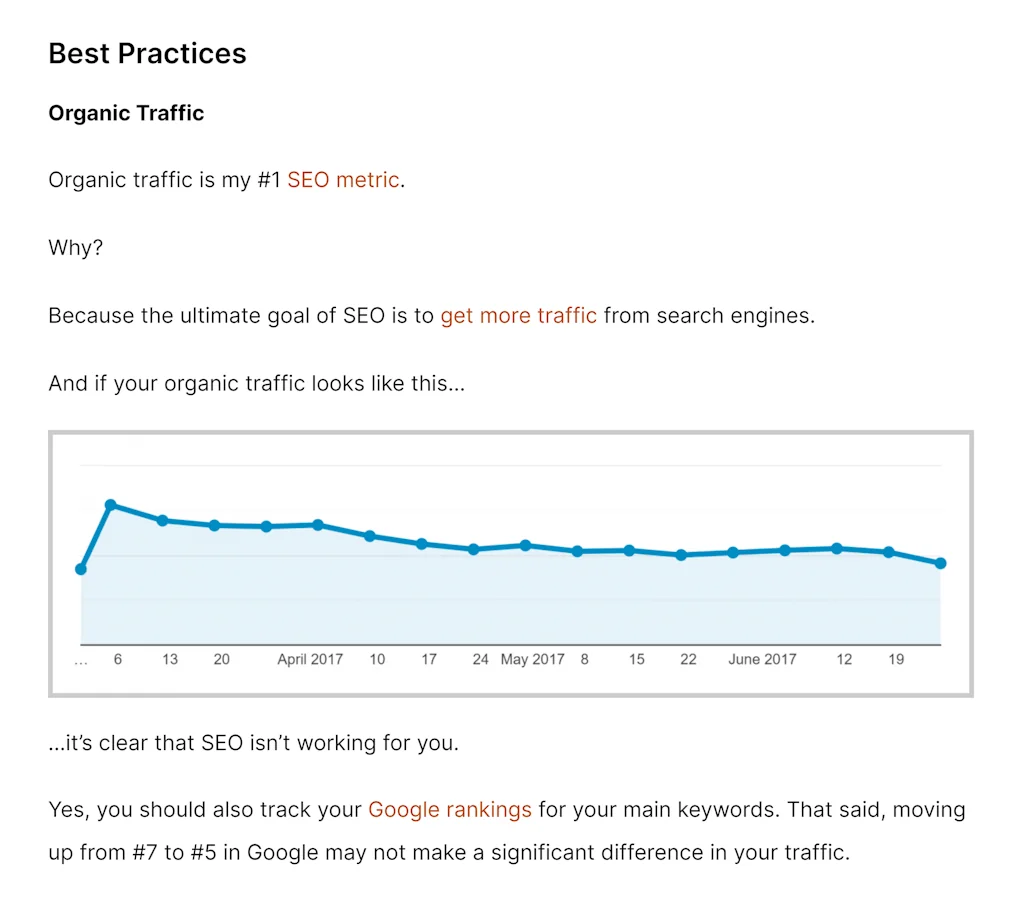Click the May 2017 axis label
The image size is (1024, 903).
tap(533, 659)
